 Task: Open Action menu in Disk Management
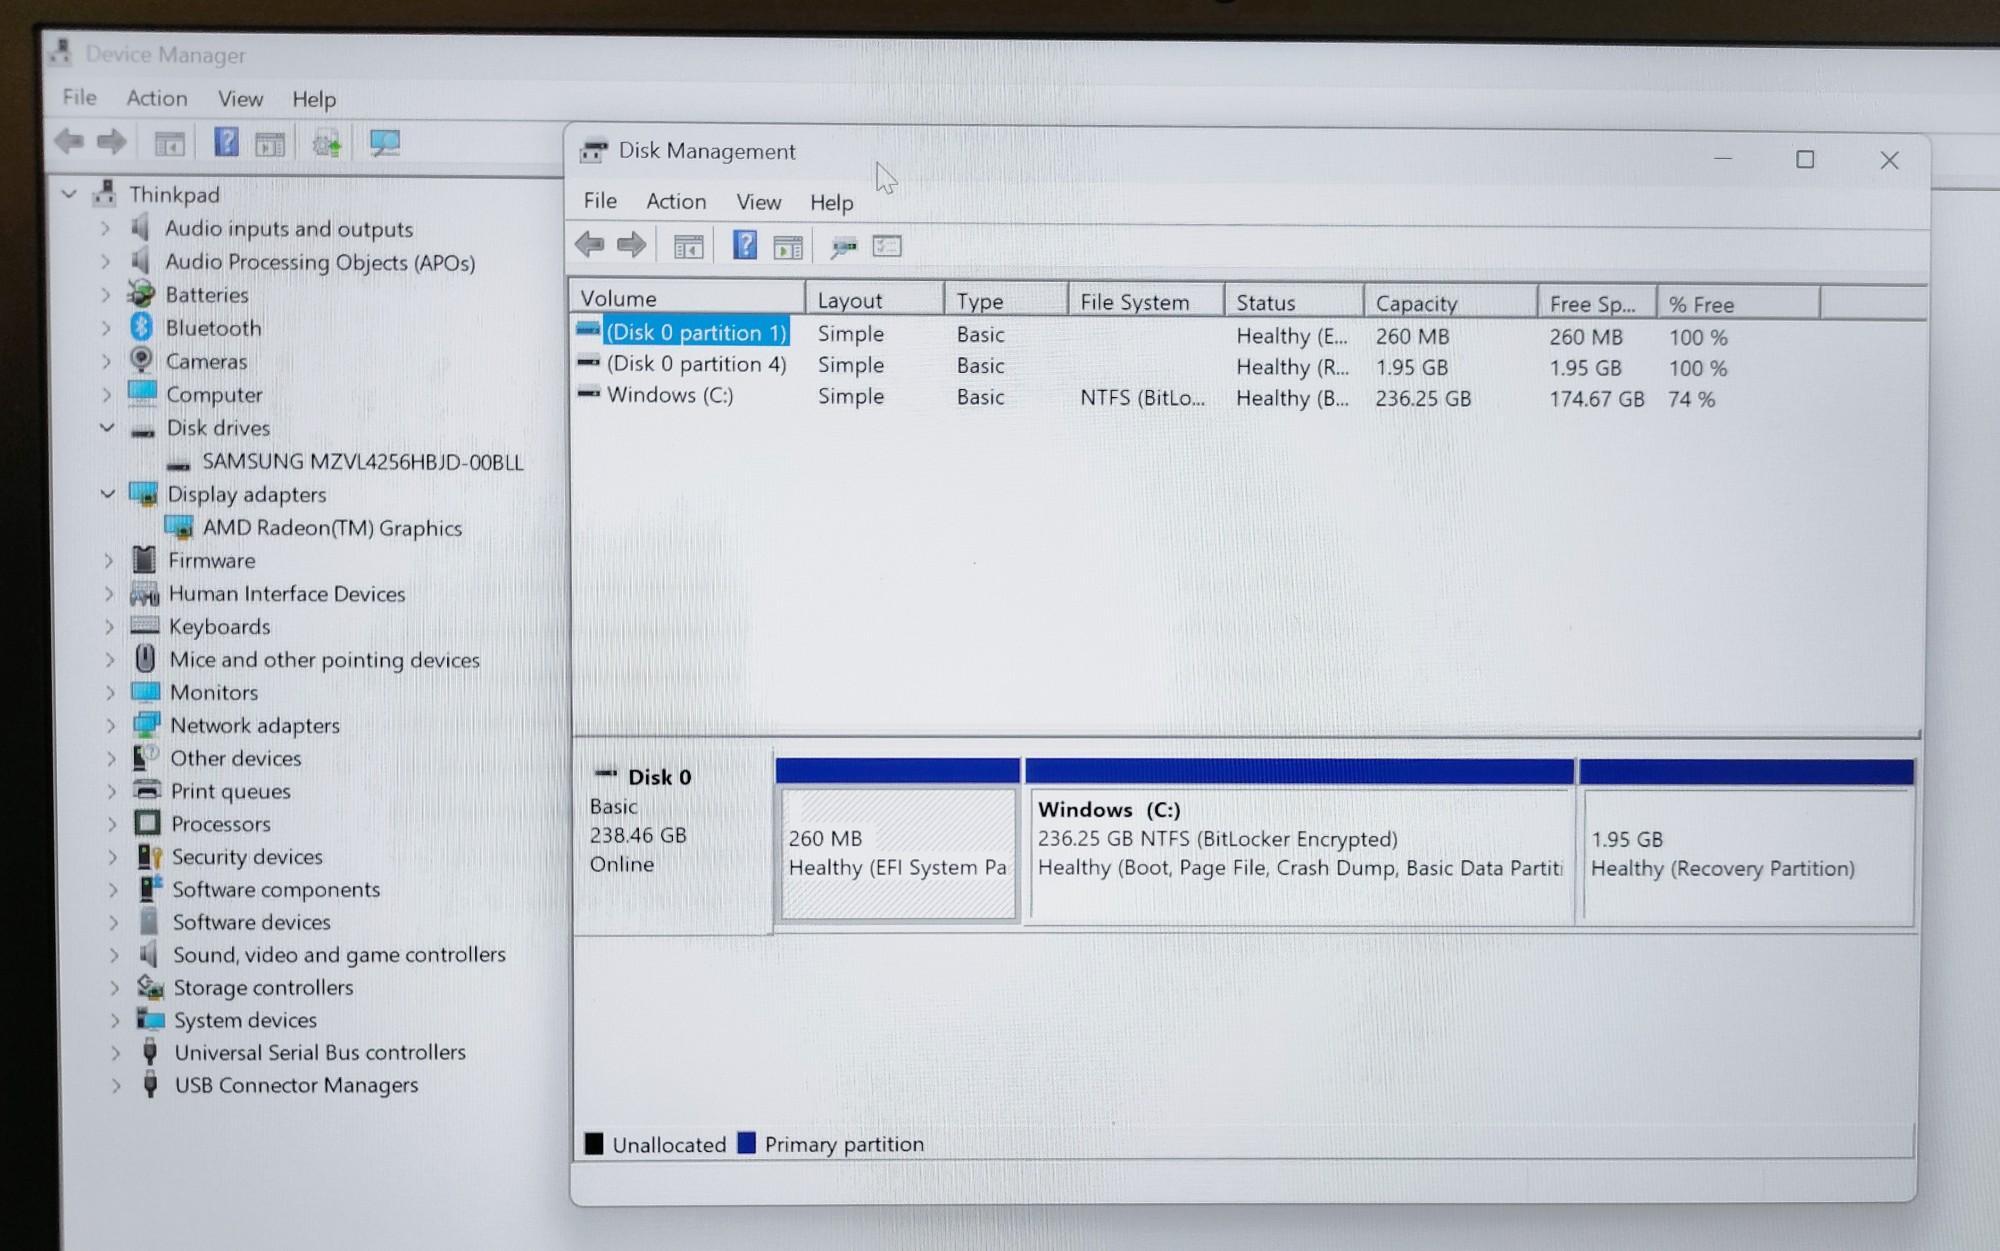(676, 201)
